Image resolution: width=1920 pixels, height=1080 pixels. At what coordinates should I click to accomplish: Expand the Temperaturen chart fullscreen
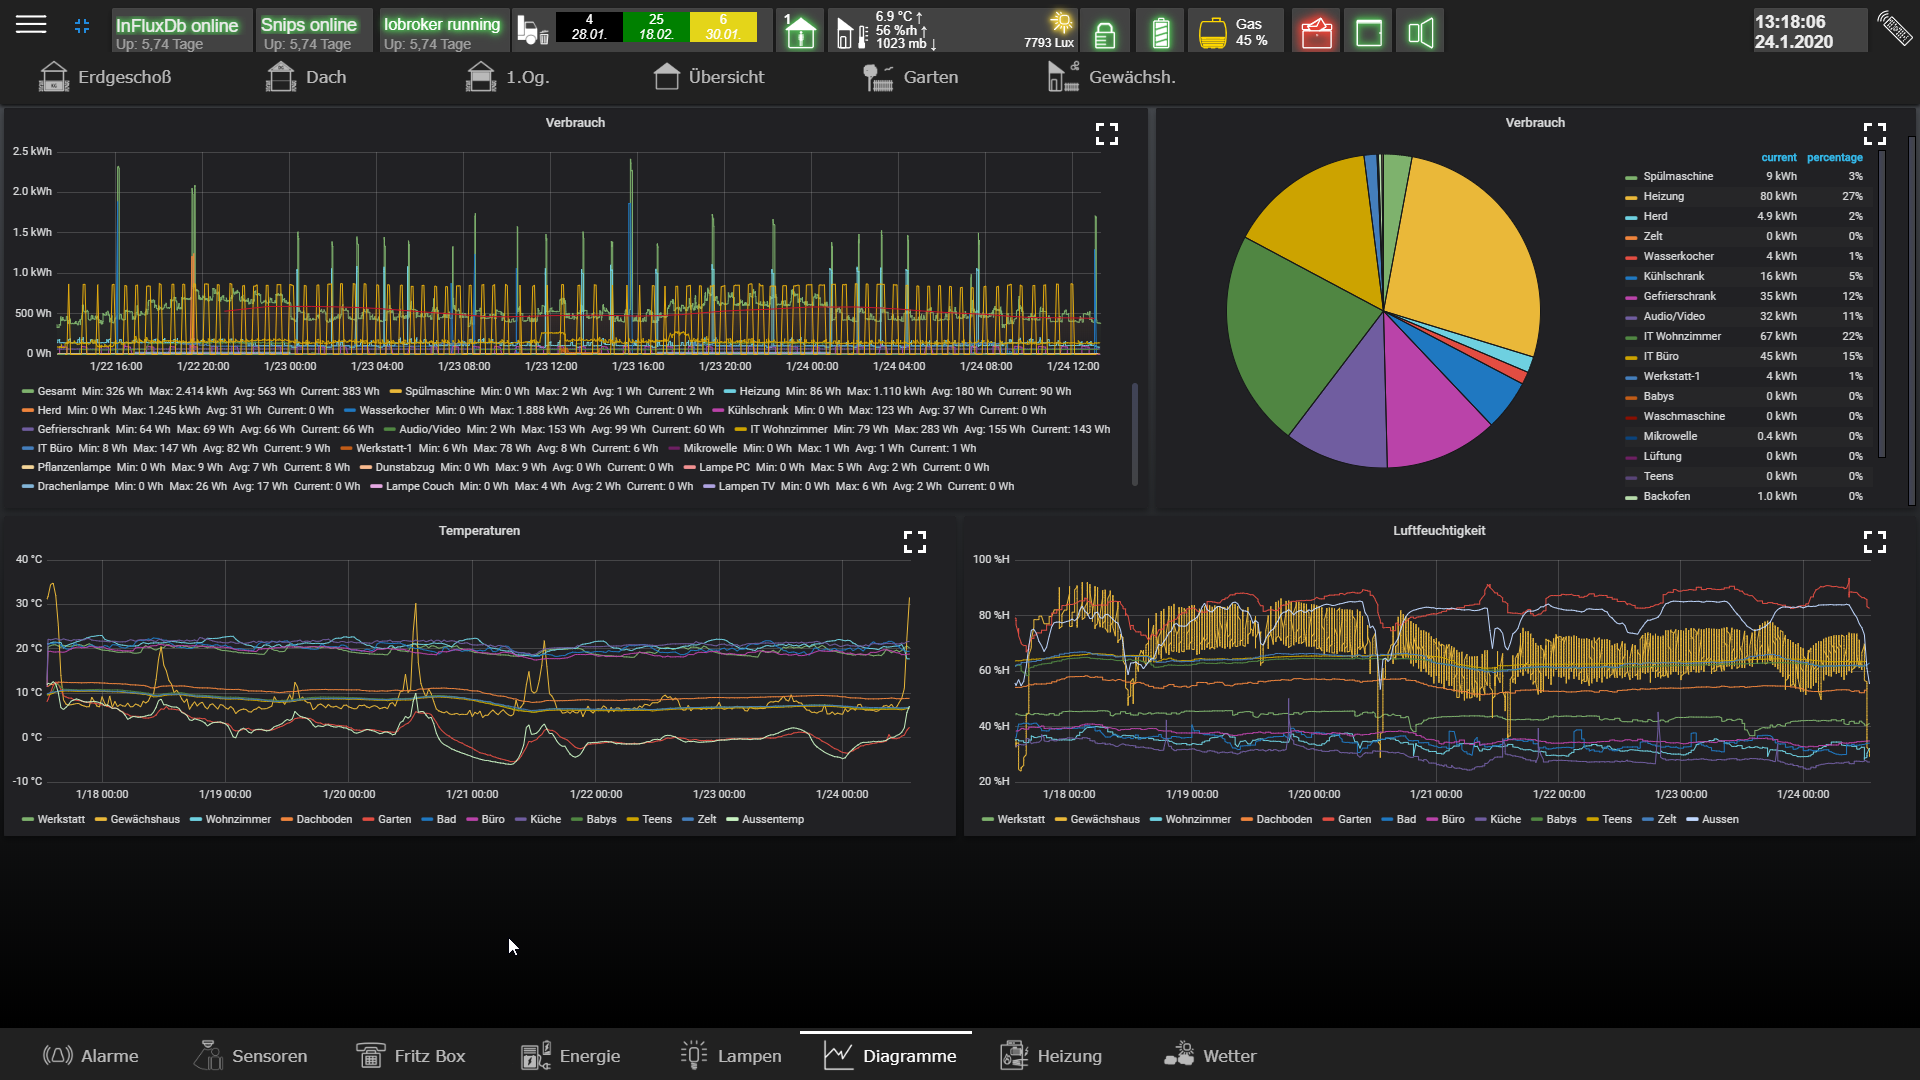(914, 542)
